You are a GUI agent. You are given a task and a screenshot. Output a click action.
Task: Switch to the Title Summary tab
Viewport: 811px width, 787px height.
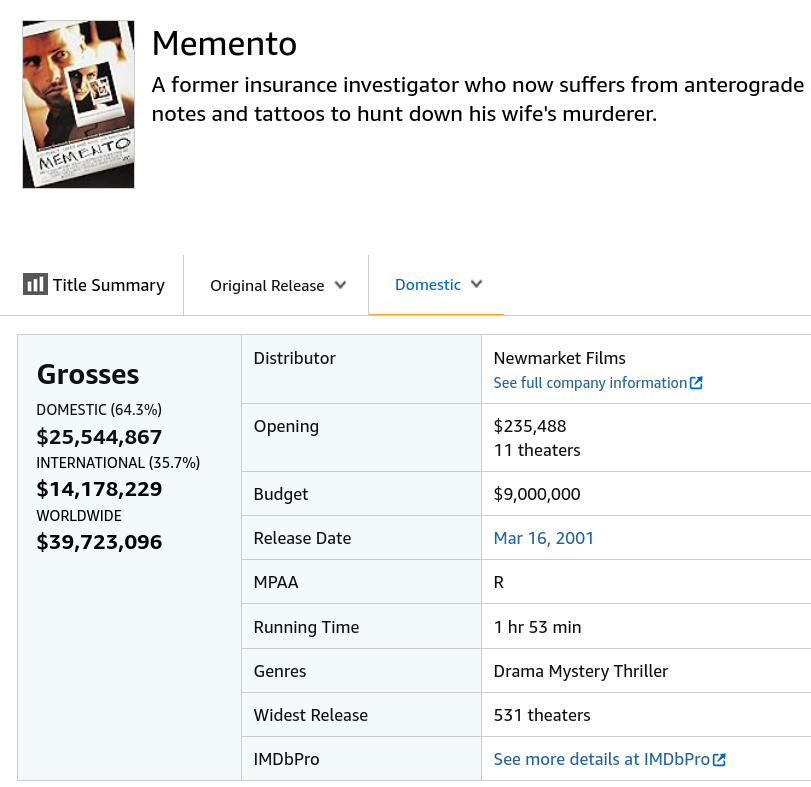(108, 285)
